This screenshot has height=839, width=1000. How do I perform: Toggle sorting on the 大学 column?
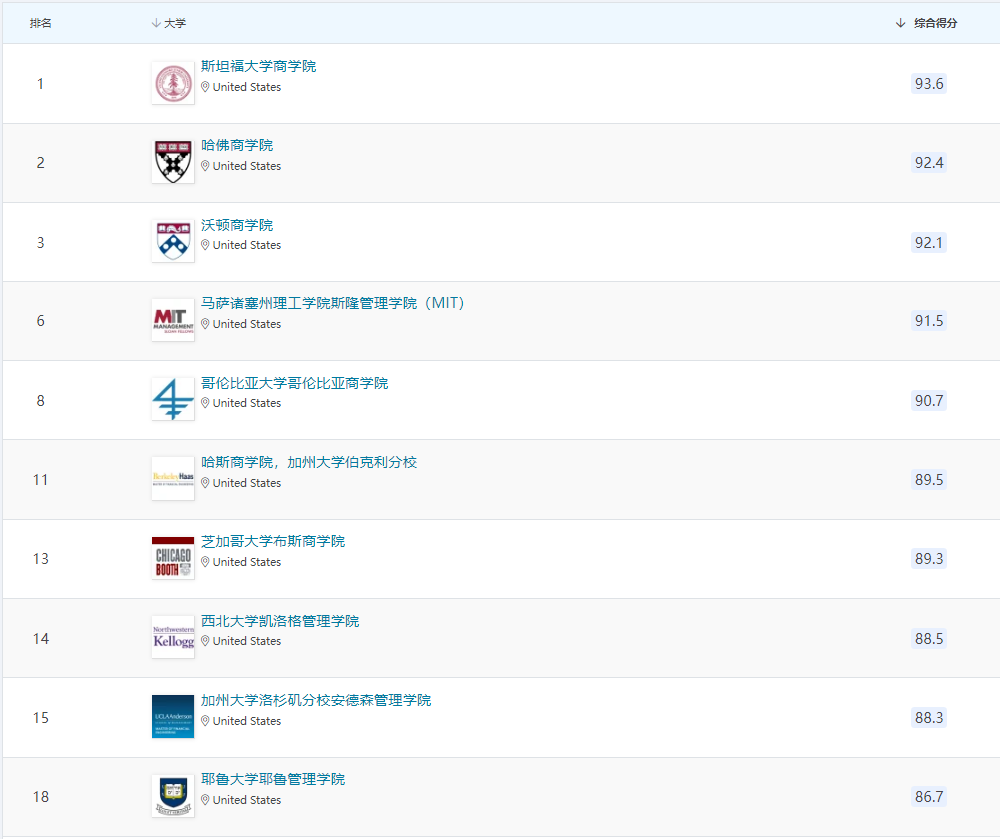coord(170,22)
